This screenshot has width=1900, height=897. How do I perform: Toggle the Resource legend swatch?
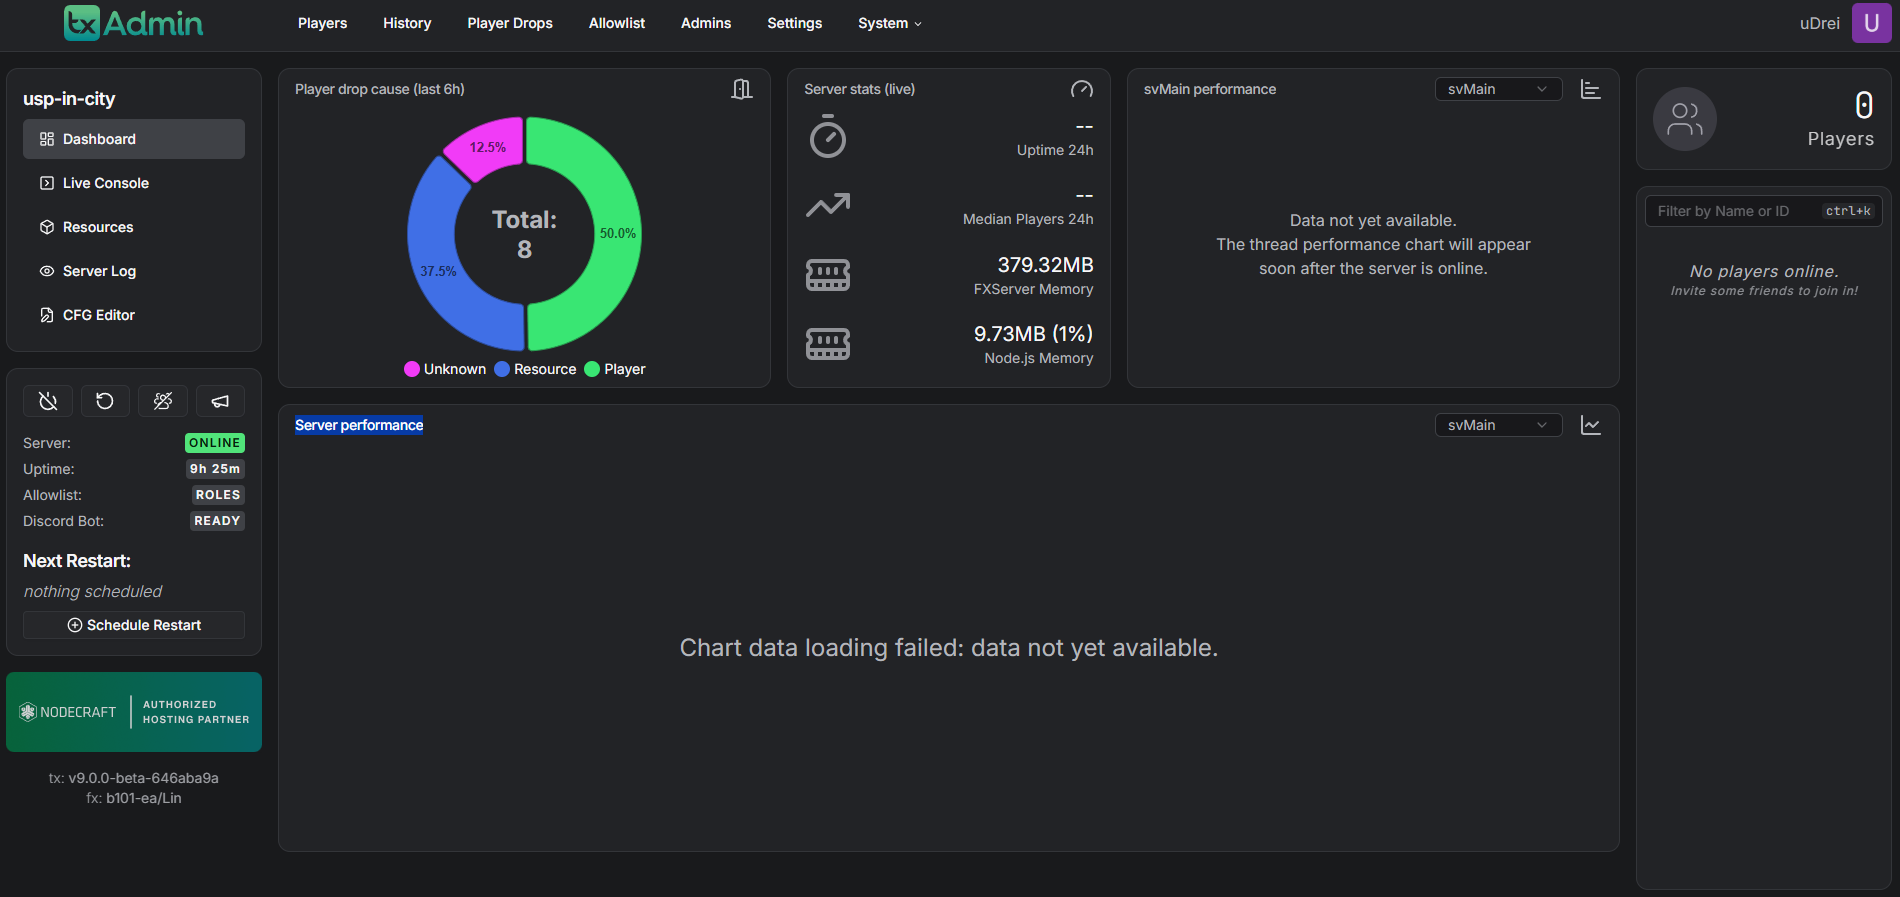tap(502, 369)
